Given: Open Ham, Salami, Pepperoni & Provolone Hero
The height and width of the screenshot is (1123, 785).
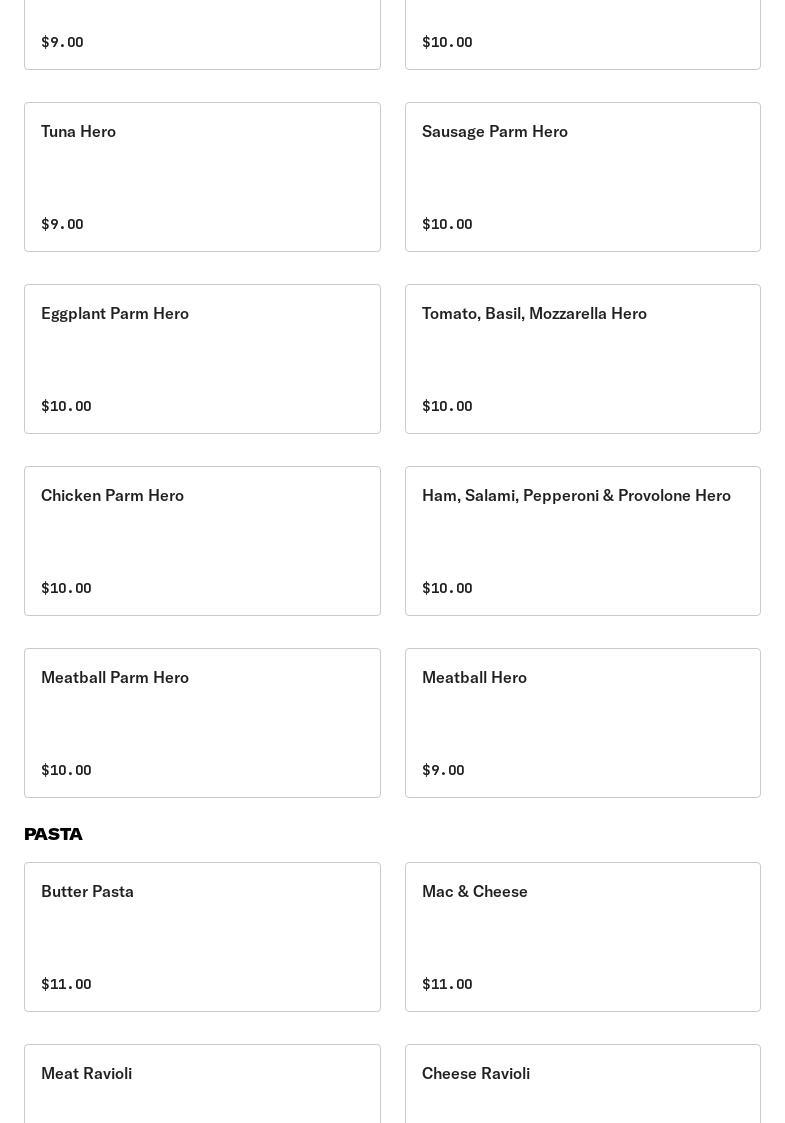Looking at the screenshot, I should (x=582, y=541).
